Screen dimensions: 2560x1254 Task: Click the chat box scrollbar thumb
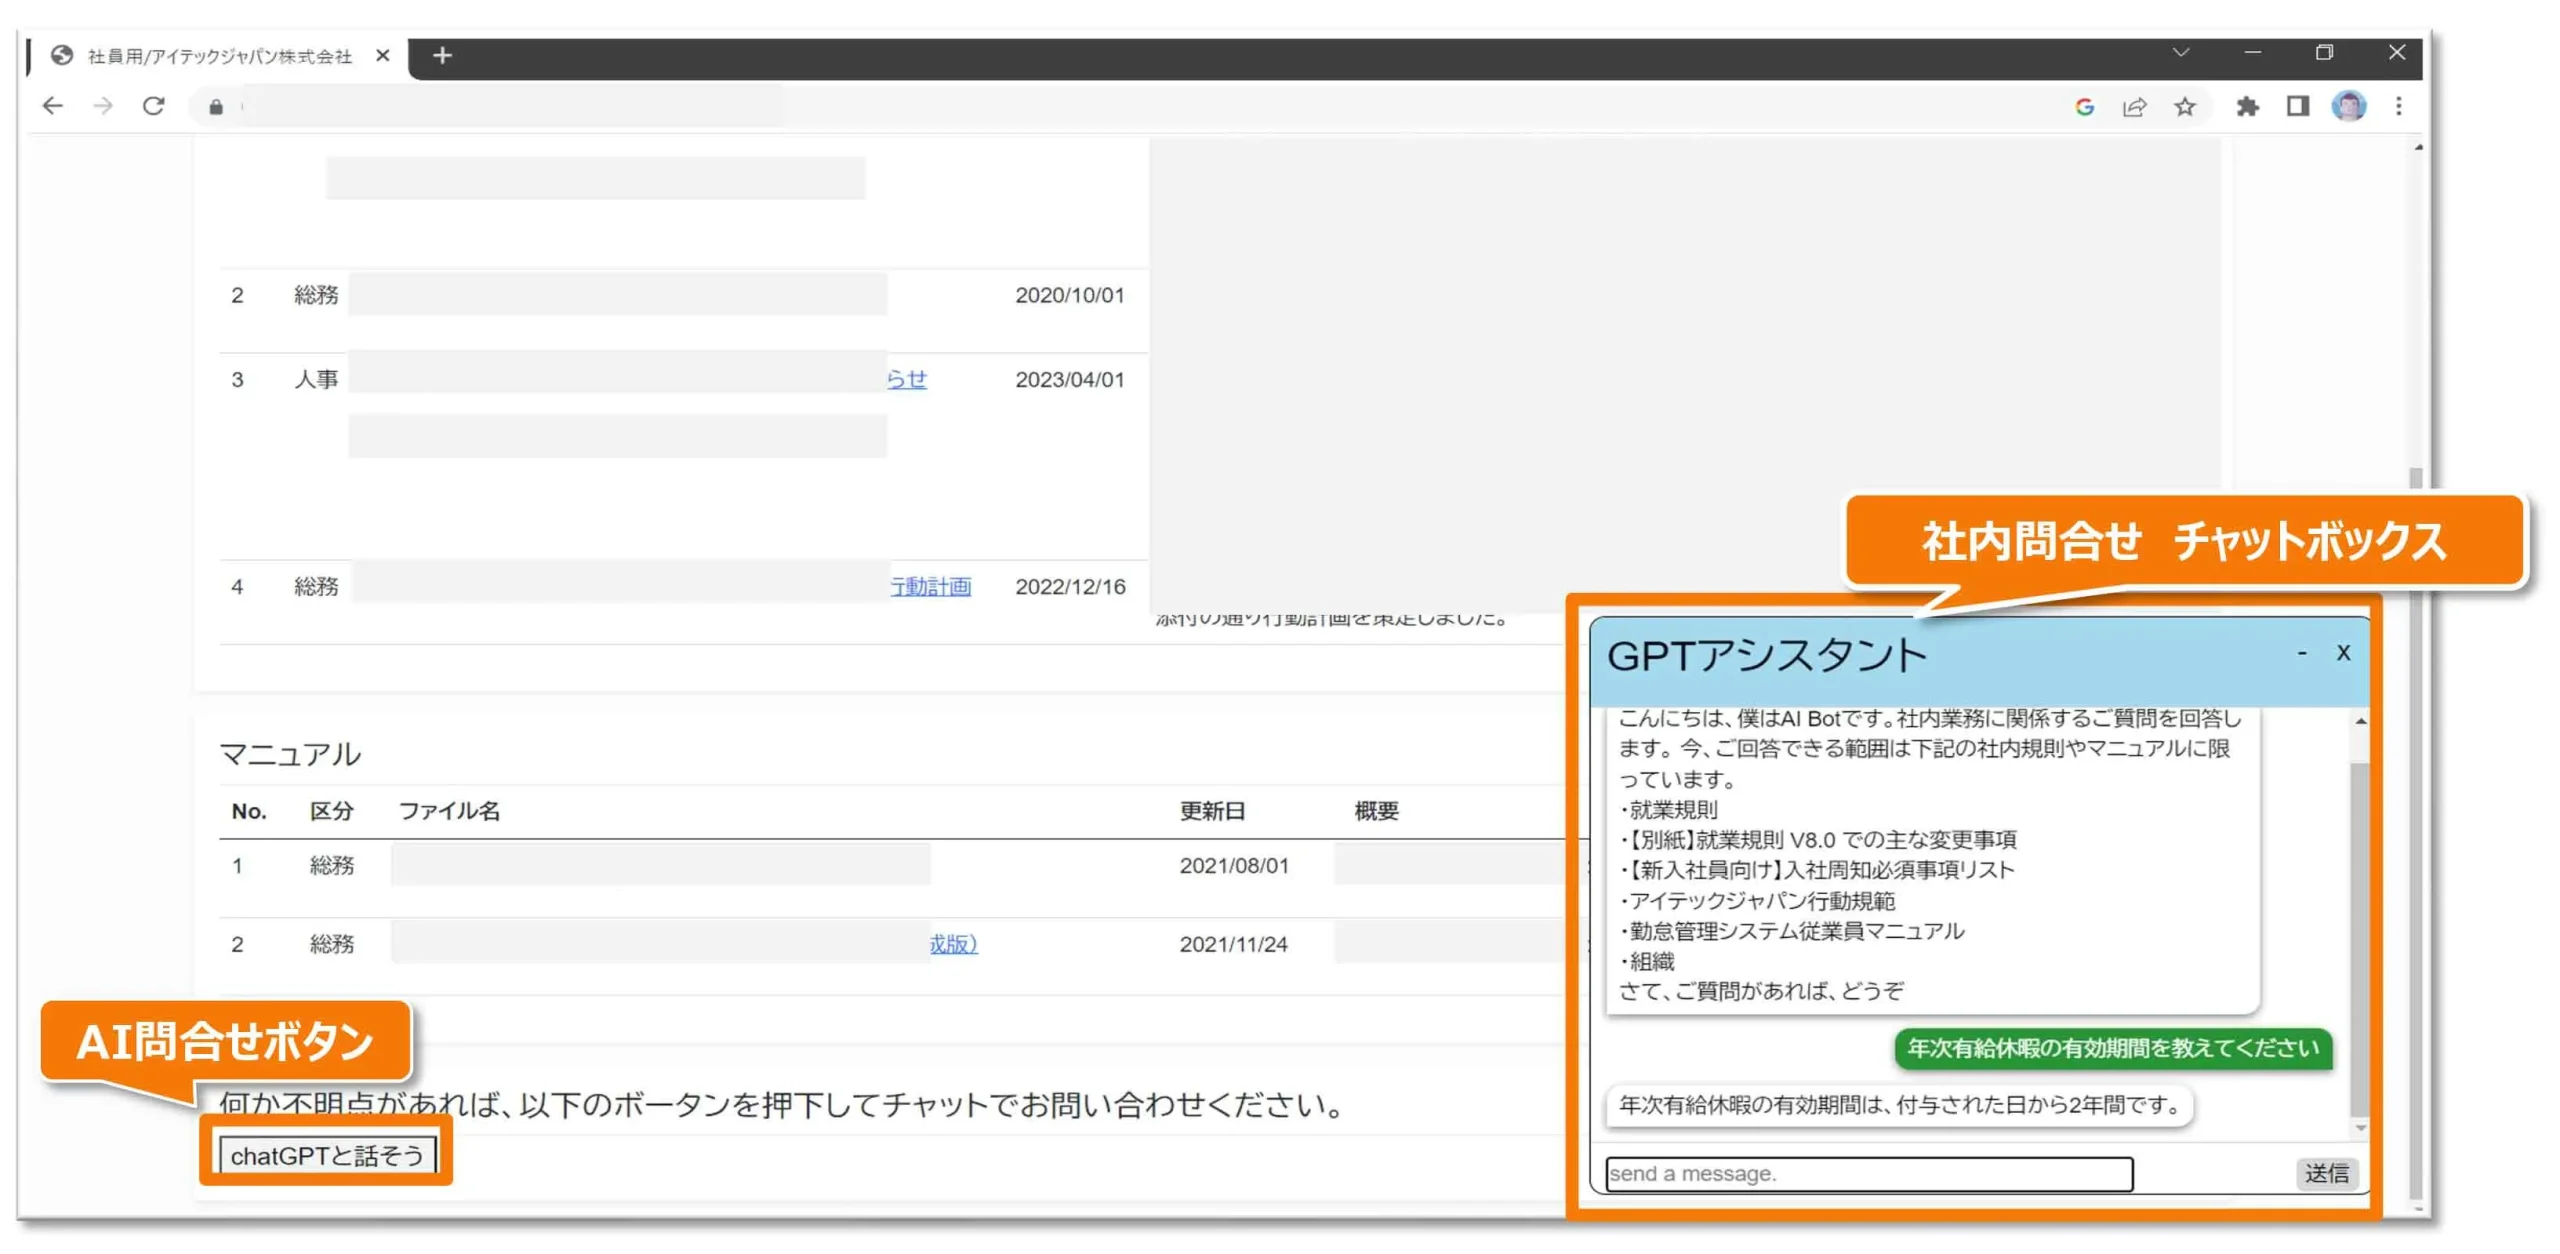click(2360, 938)
